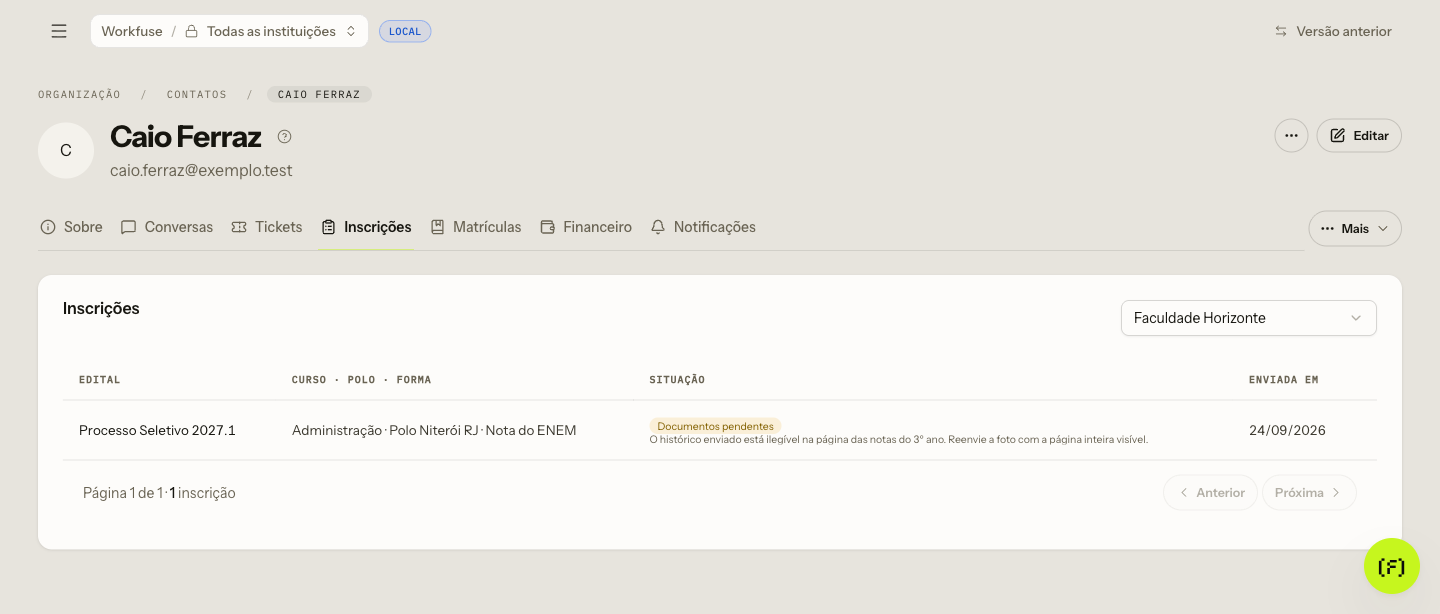The image size is (1440, 614).
Task: Click the Processo Seletivo 2027.1 row
Action: click(719, 430)
